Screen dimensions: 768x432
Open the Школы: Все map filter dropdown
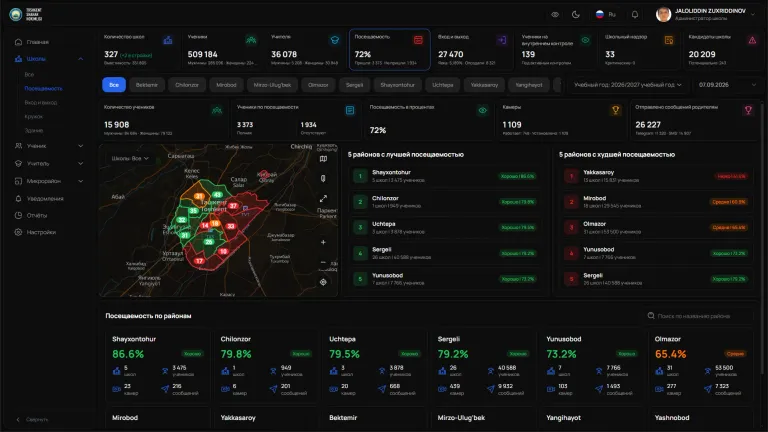point(130,159)
